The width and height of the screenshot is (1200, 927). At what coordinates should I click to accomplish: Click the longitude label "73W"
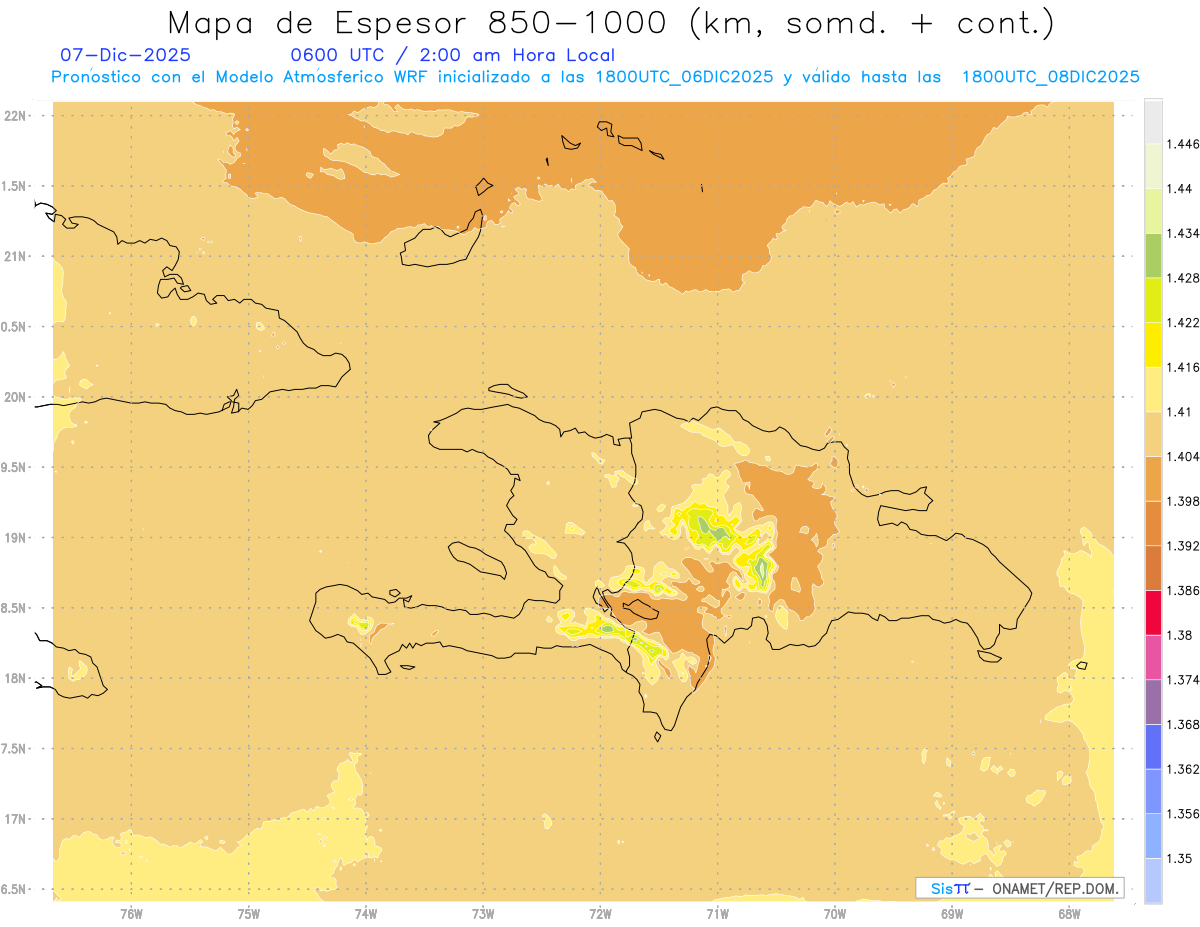[x=483, y=913]
